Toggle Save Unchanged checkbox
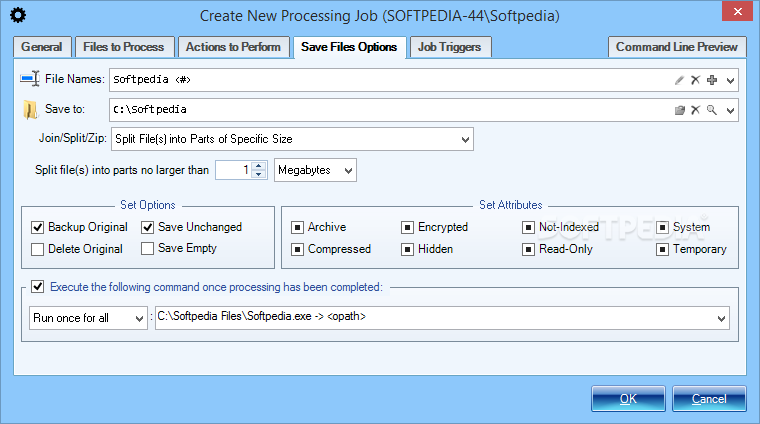Viewport: 760px width, 424px height. [147, 227]
